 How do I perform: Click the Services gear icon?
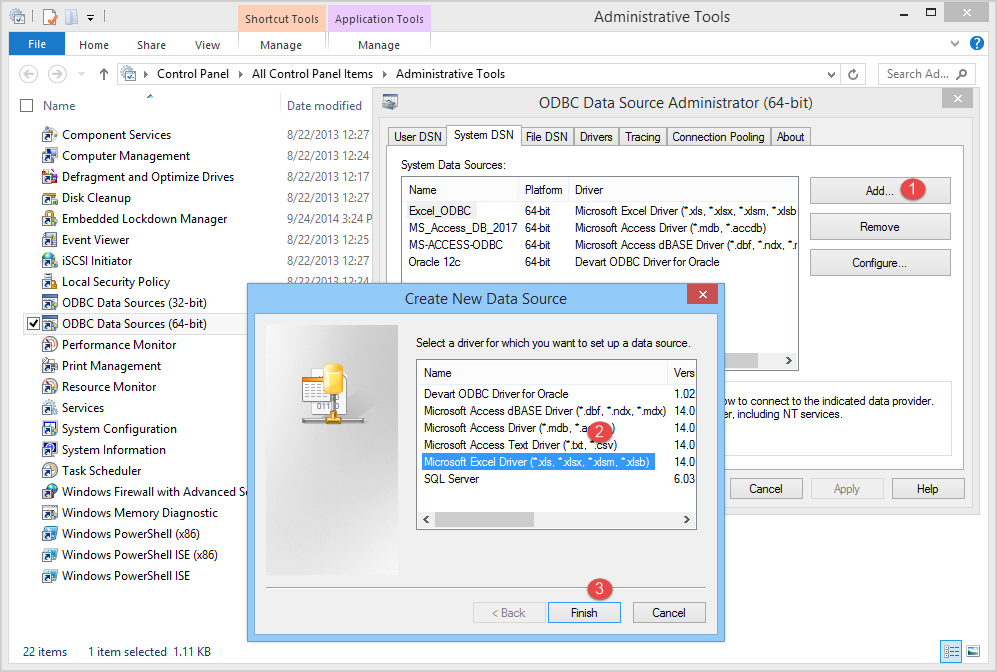50,408
